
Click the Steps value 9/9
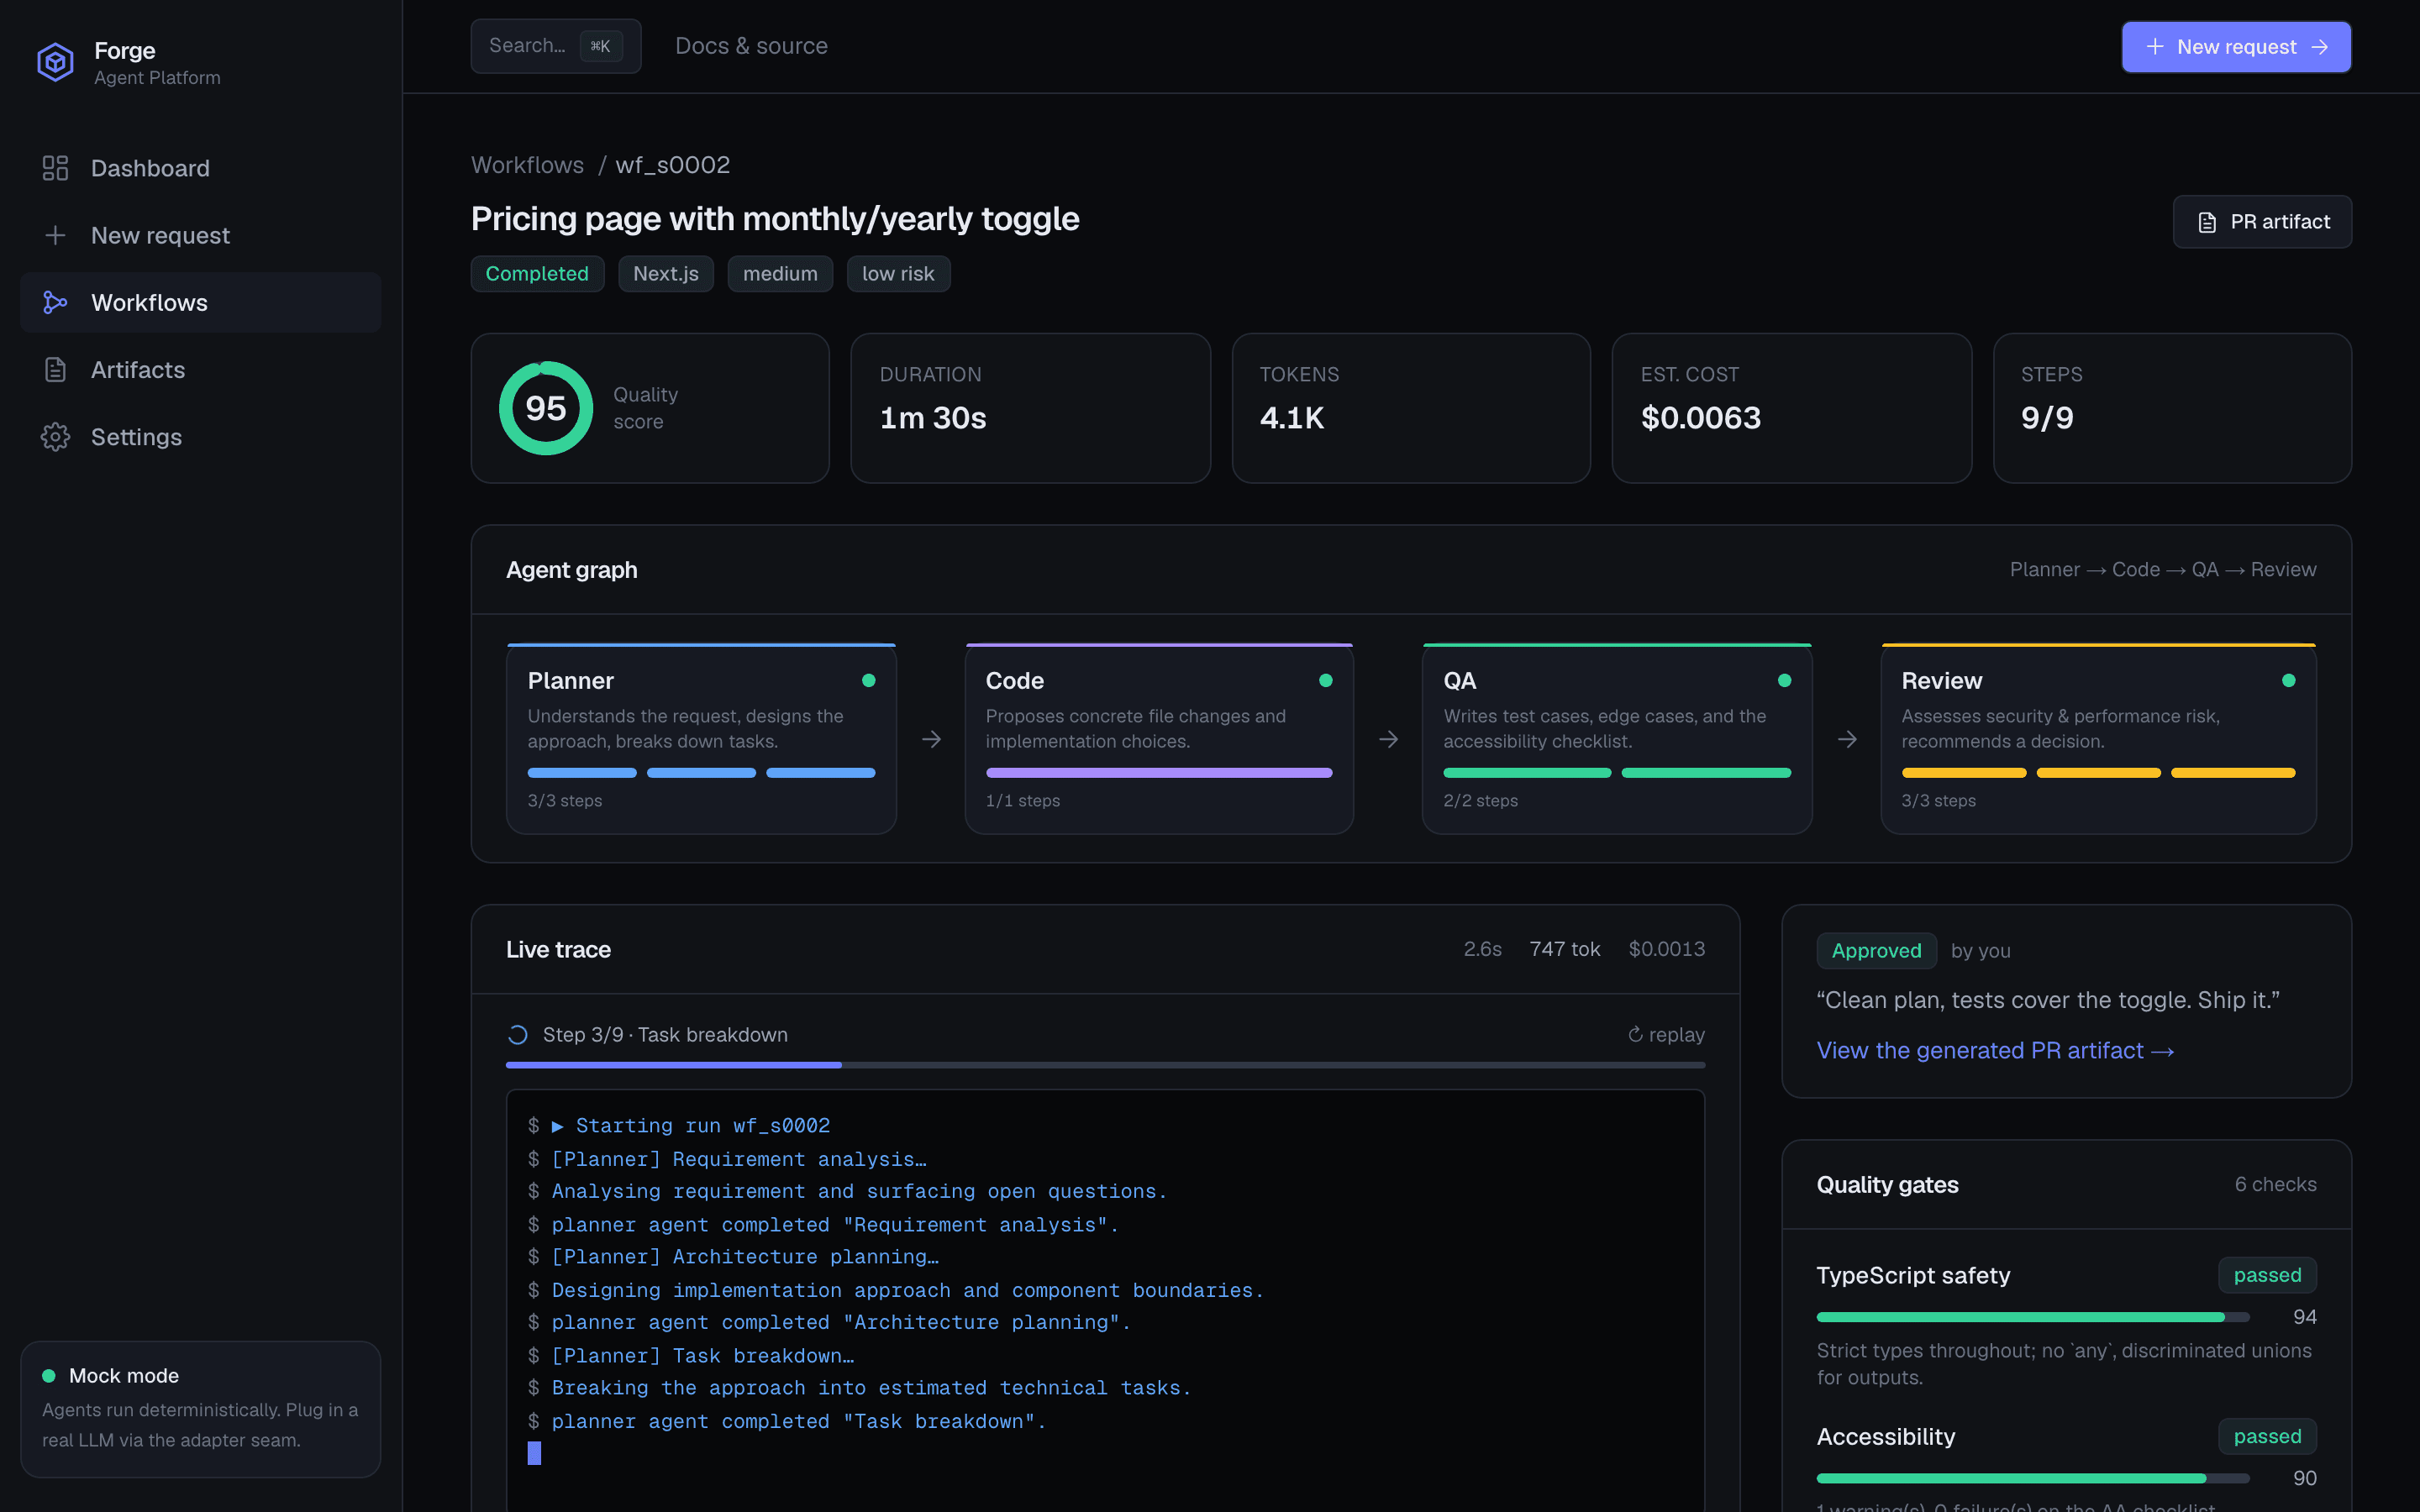point(2047,418)
